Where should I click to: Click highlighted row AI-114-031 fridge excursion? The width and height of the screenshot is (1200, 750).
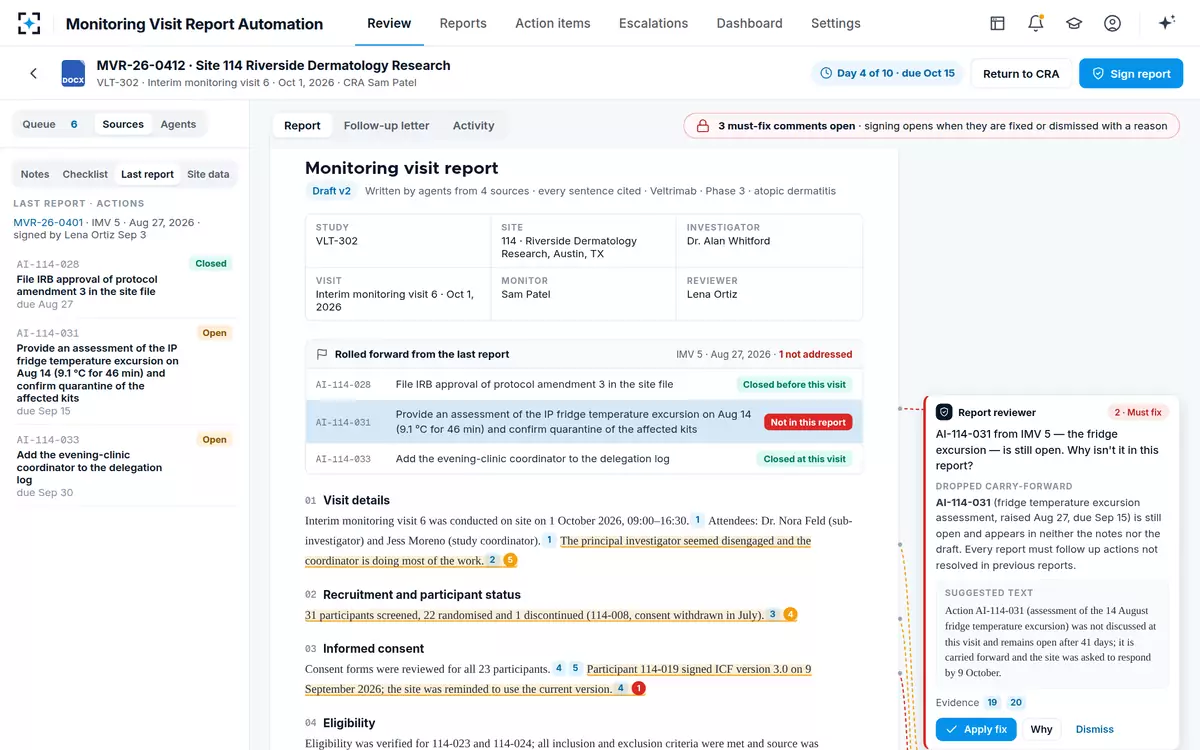pyautogui.click(x=584, y=422)
